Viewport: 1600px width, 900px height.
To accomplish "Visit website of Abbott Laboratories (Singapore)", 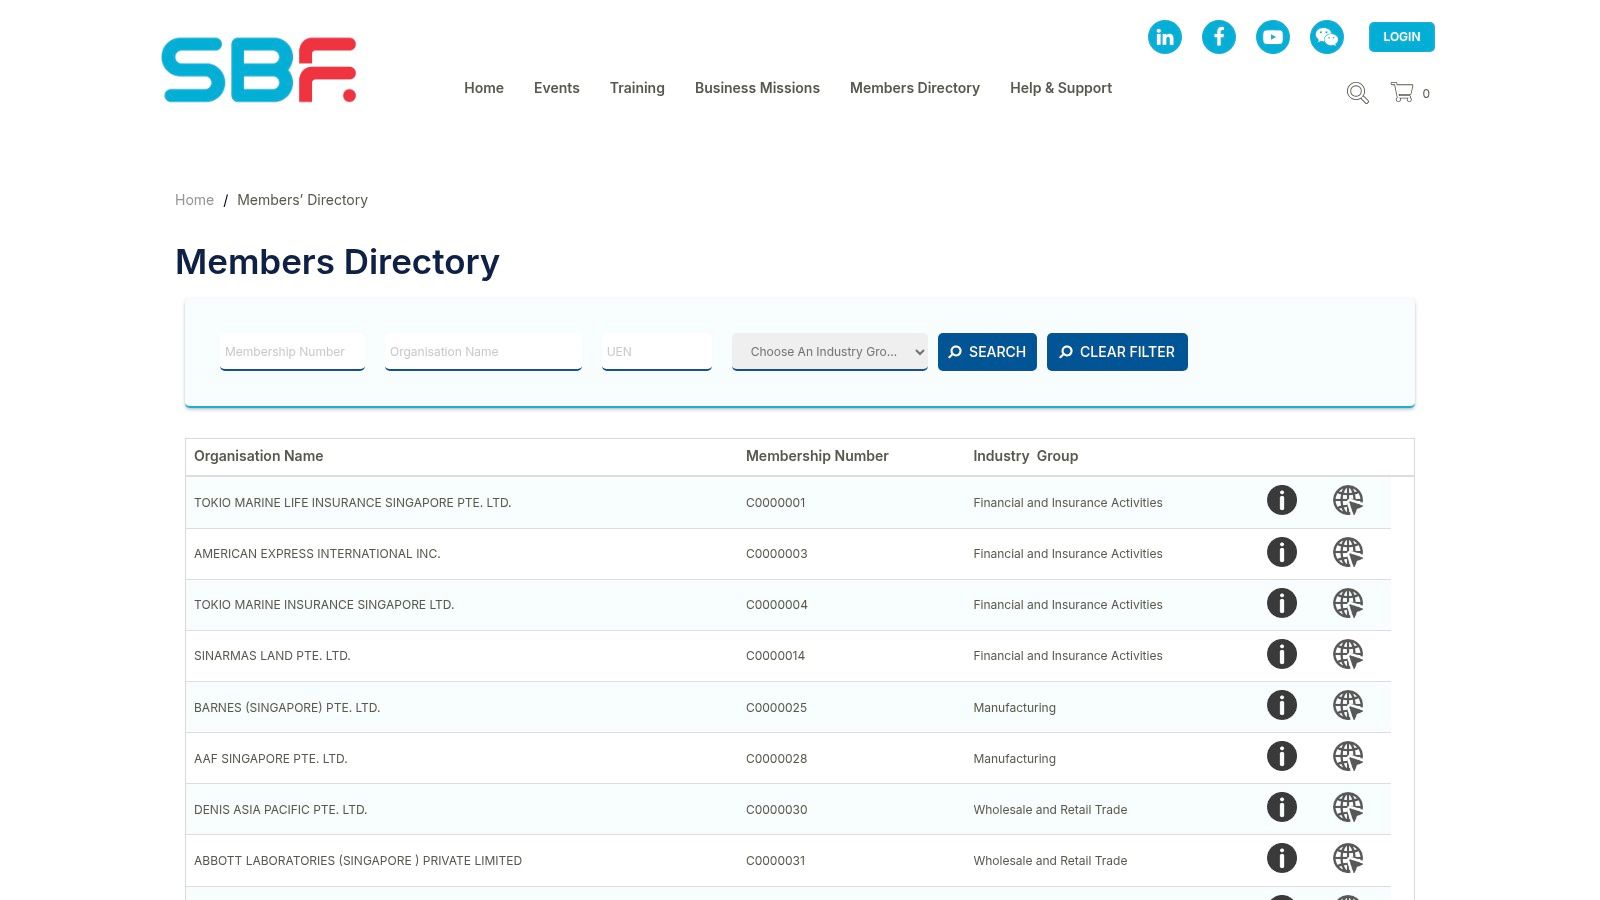I will click(x=1348, y=858).
